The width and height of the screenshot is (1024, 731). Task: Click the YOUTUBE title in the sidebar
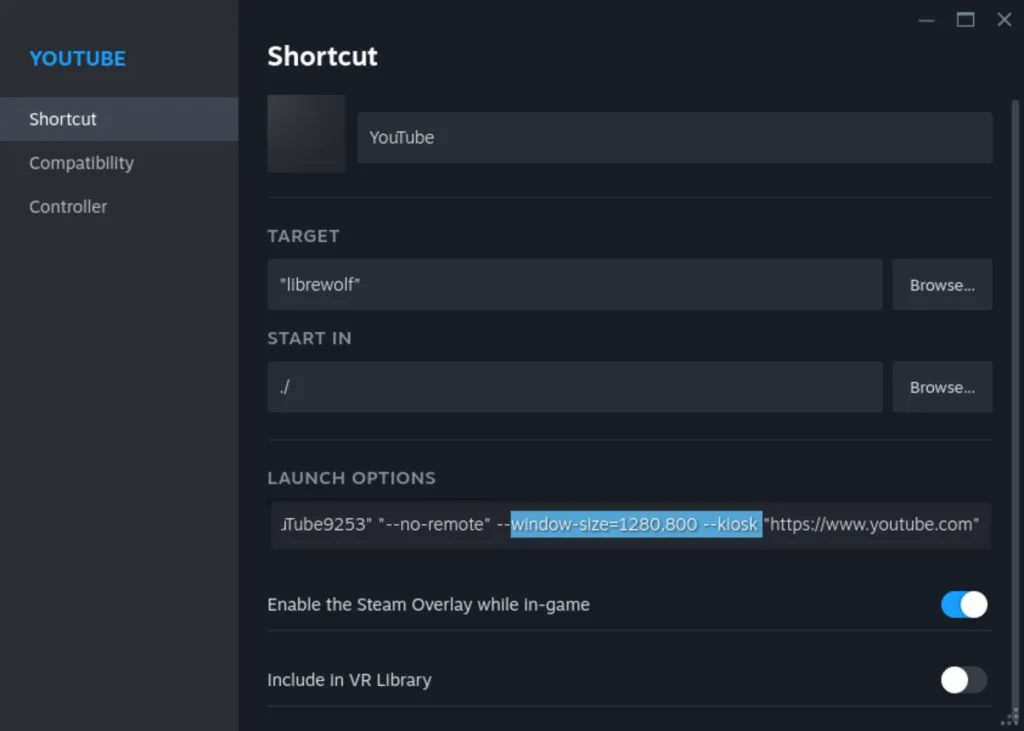[78, 59]
